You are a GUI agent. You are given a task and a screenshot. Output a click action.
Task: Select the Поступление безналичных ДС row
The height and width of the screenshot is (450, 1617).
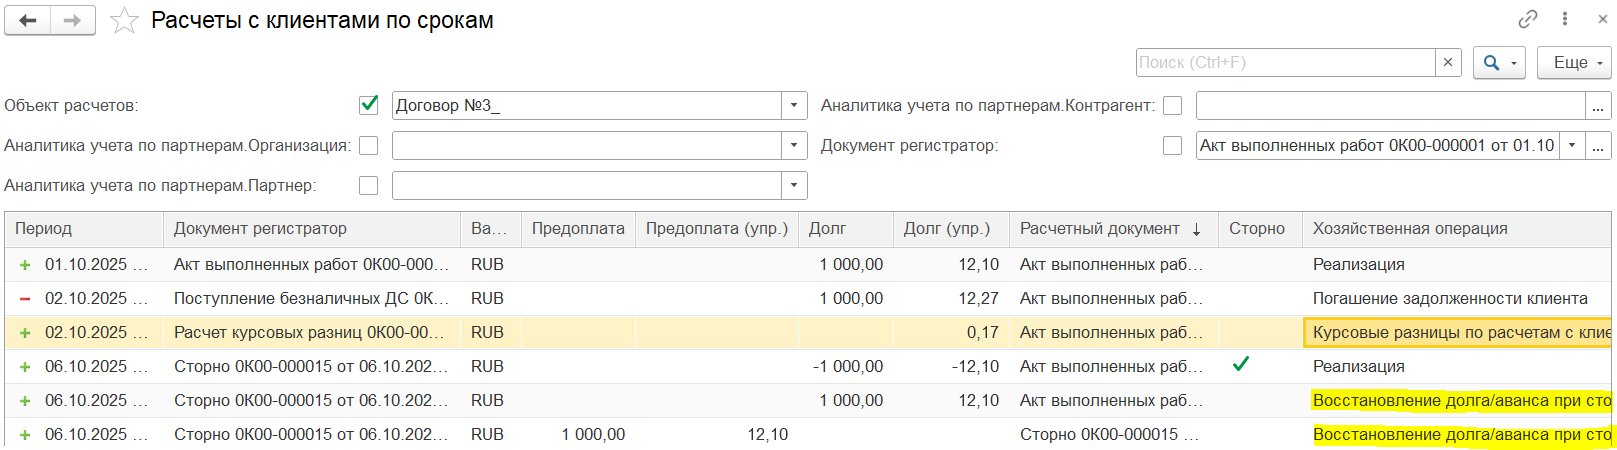point(310,298)
